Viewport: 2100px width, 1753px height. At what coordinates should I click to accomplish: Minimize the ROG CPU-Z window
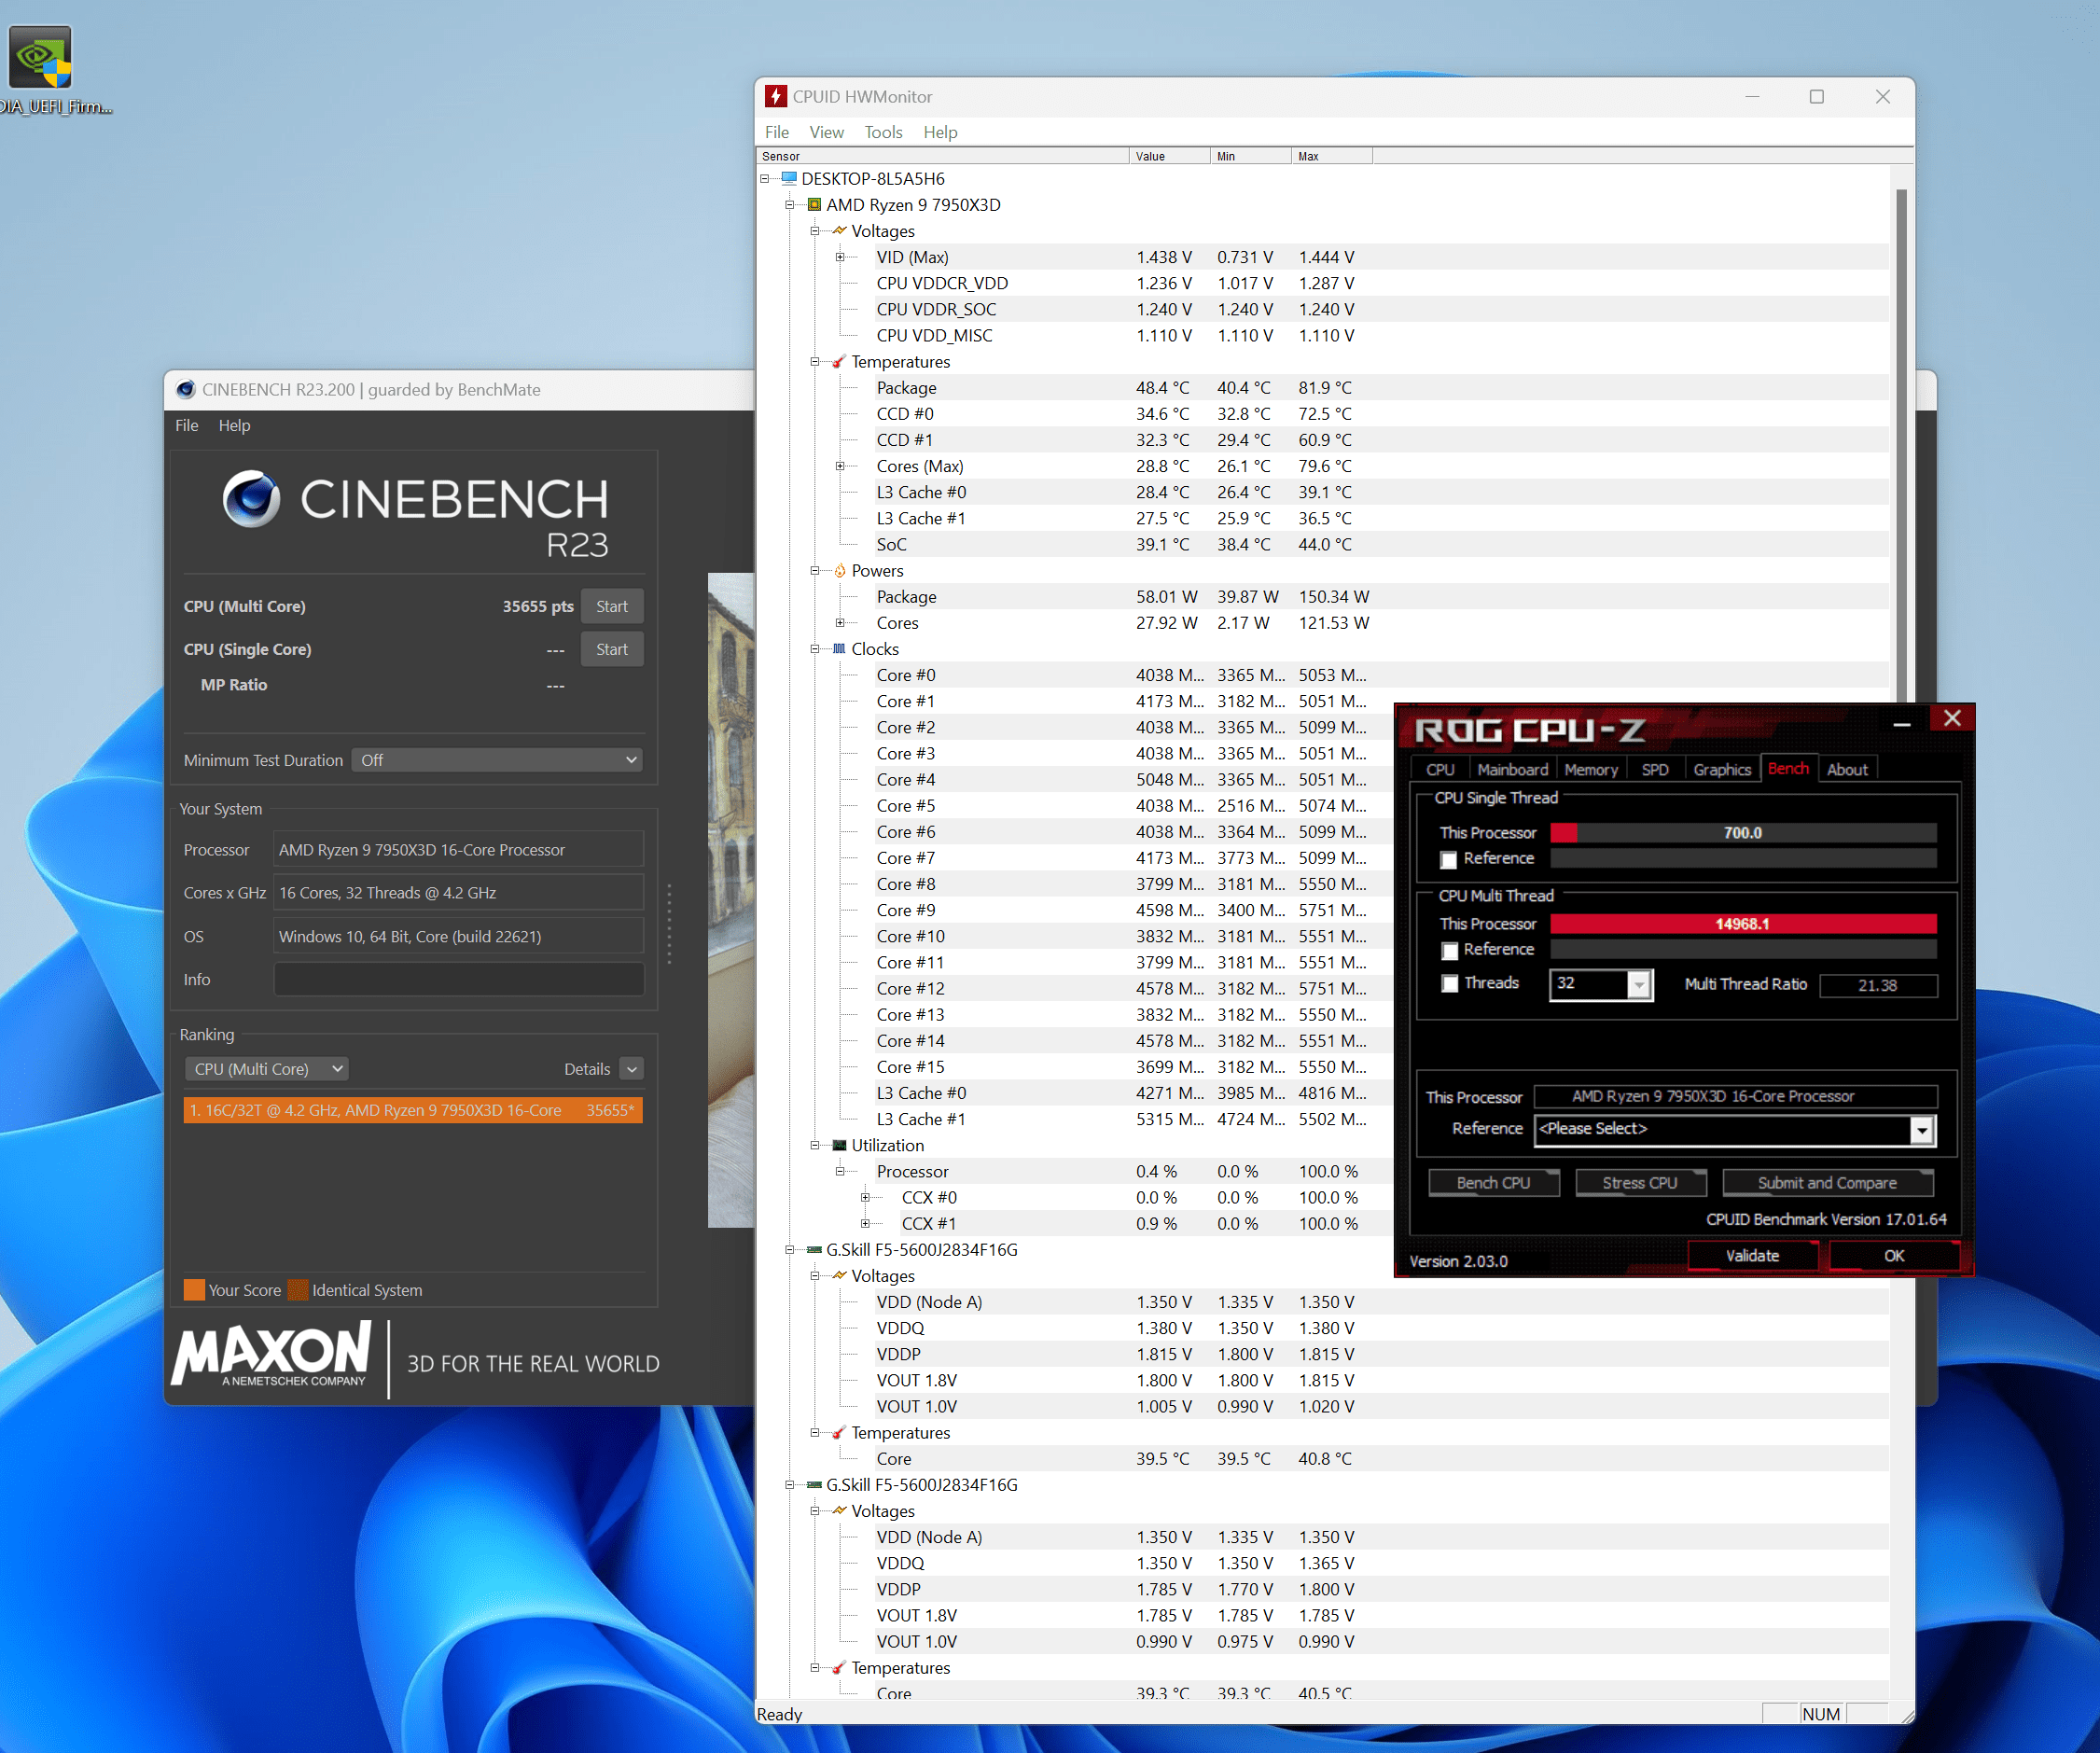tap(1901, 722)
